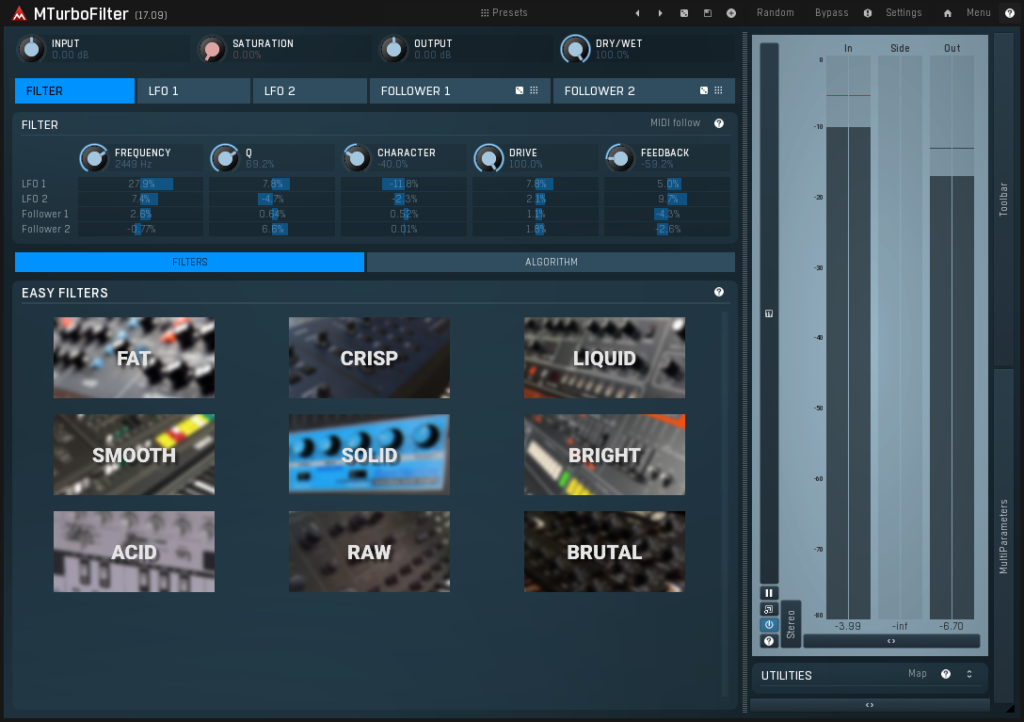Load the next preset arrow
The image size is (1024, 722).
[660, 13]
